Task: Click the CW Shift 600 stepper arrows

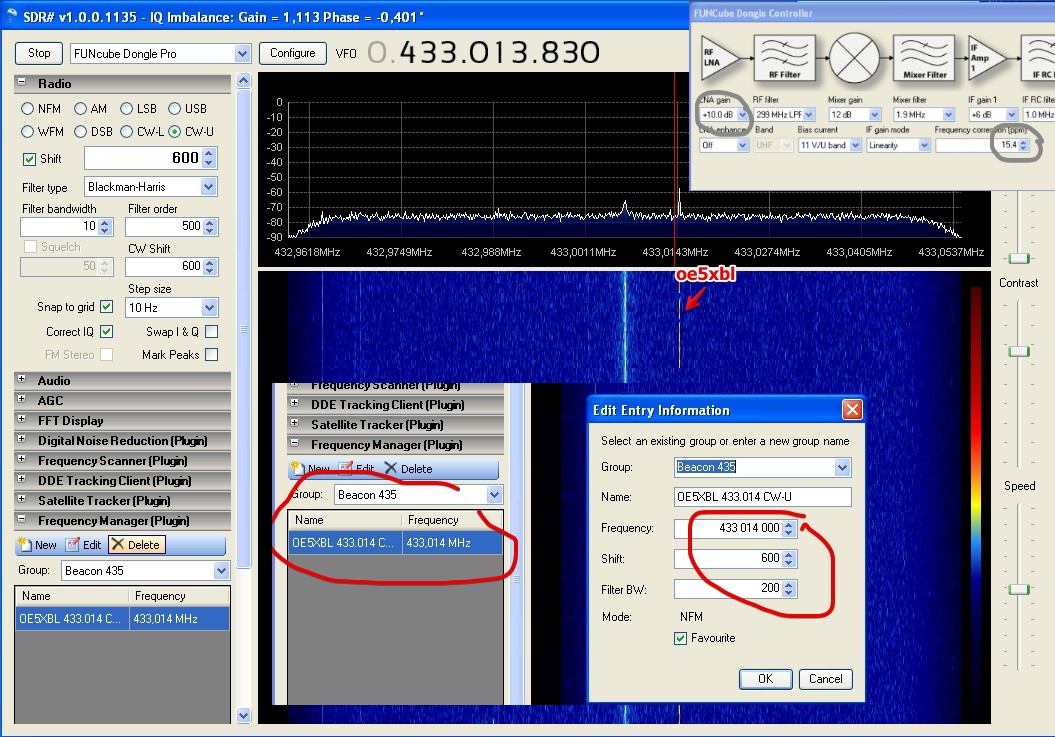Action: pyautogui.click(x=210, y=267)
